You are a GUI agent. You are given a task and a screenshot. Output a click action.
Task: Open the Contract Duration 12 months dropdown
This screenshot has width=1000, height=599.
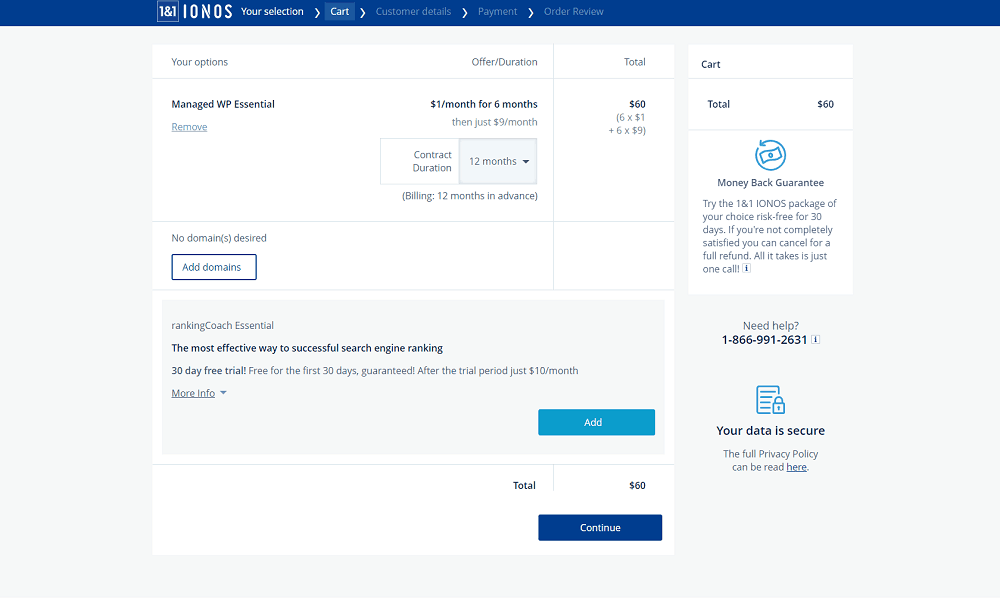[498, 161]
